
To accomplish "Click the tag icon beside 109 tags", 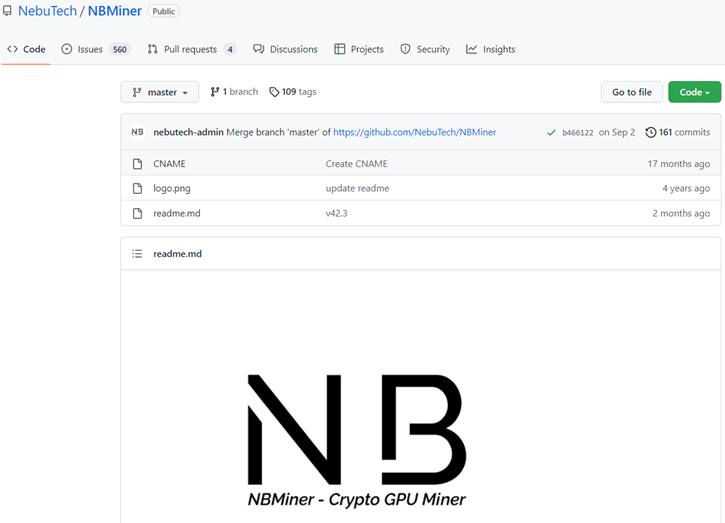I will (x=274, y=92).
